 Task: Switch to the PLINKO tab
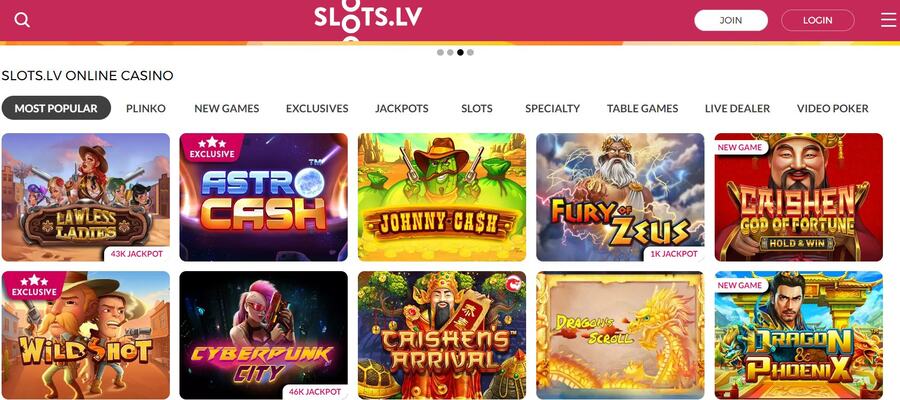click(146, 108)
